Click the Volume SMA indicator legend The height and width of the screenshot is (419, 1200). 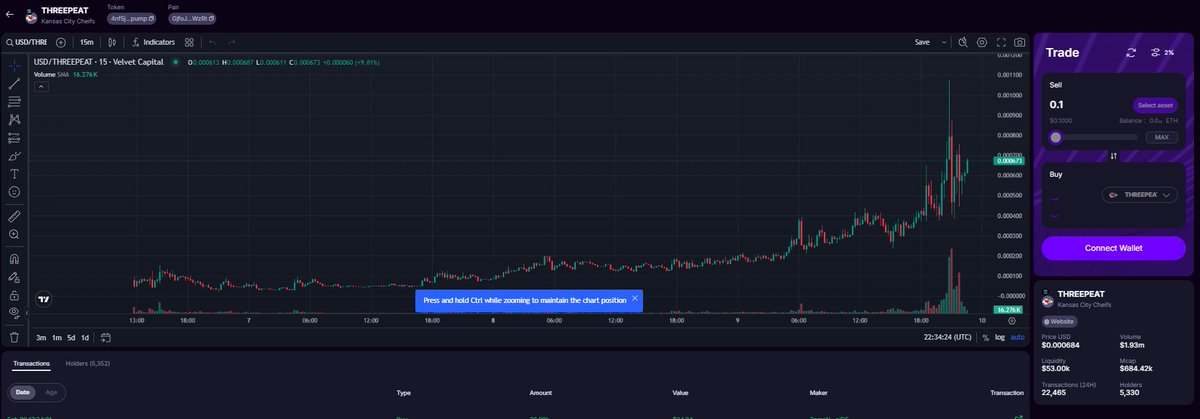65,74
